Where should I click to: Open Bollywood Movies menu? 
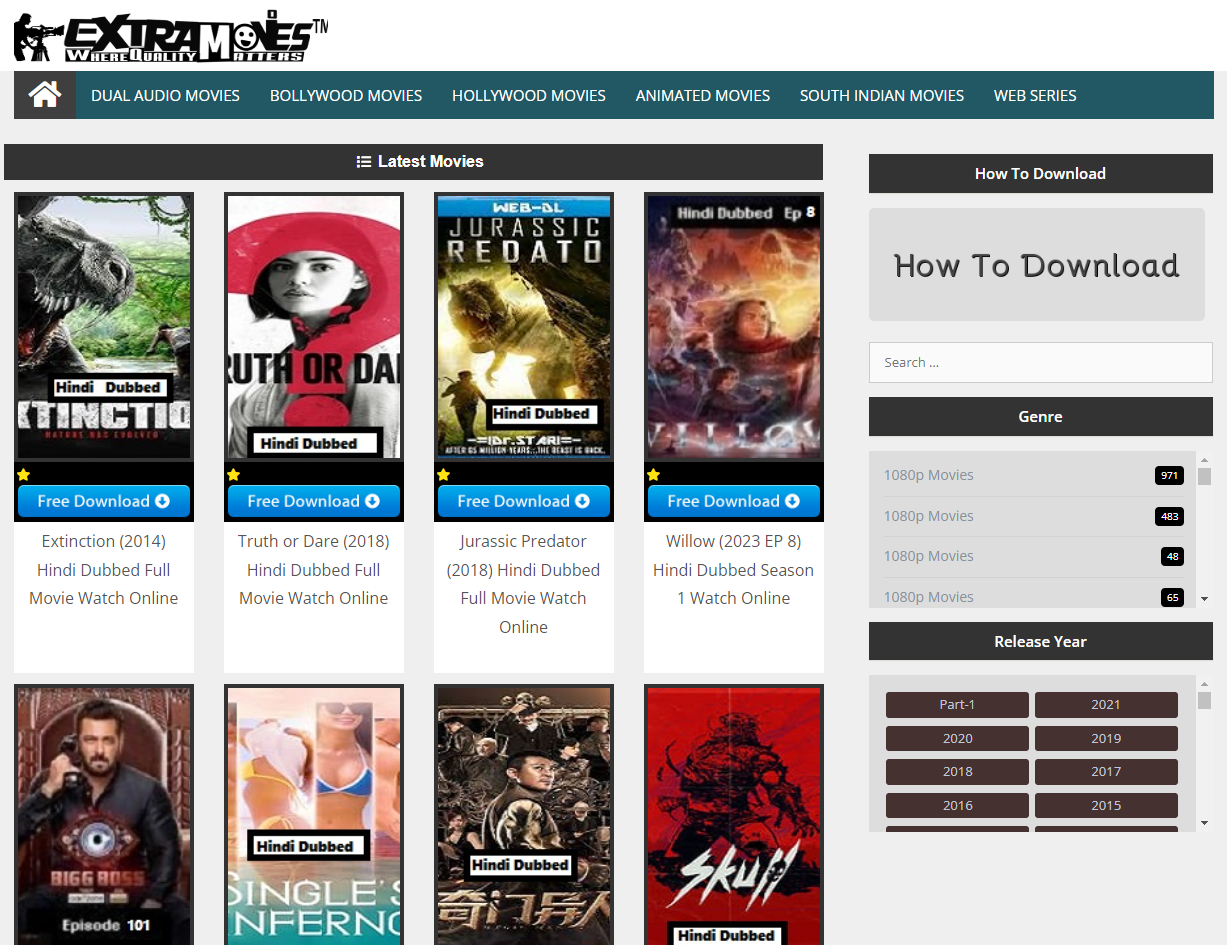point(346,96)
